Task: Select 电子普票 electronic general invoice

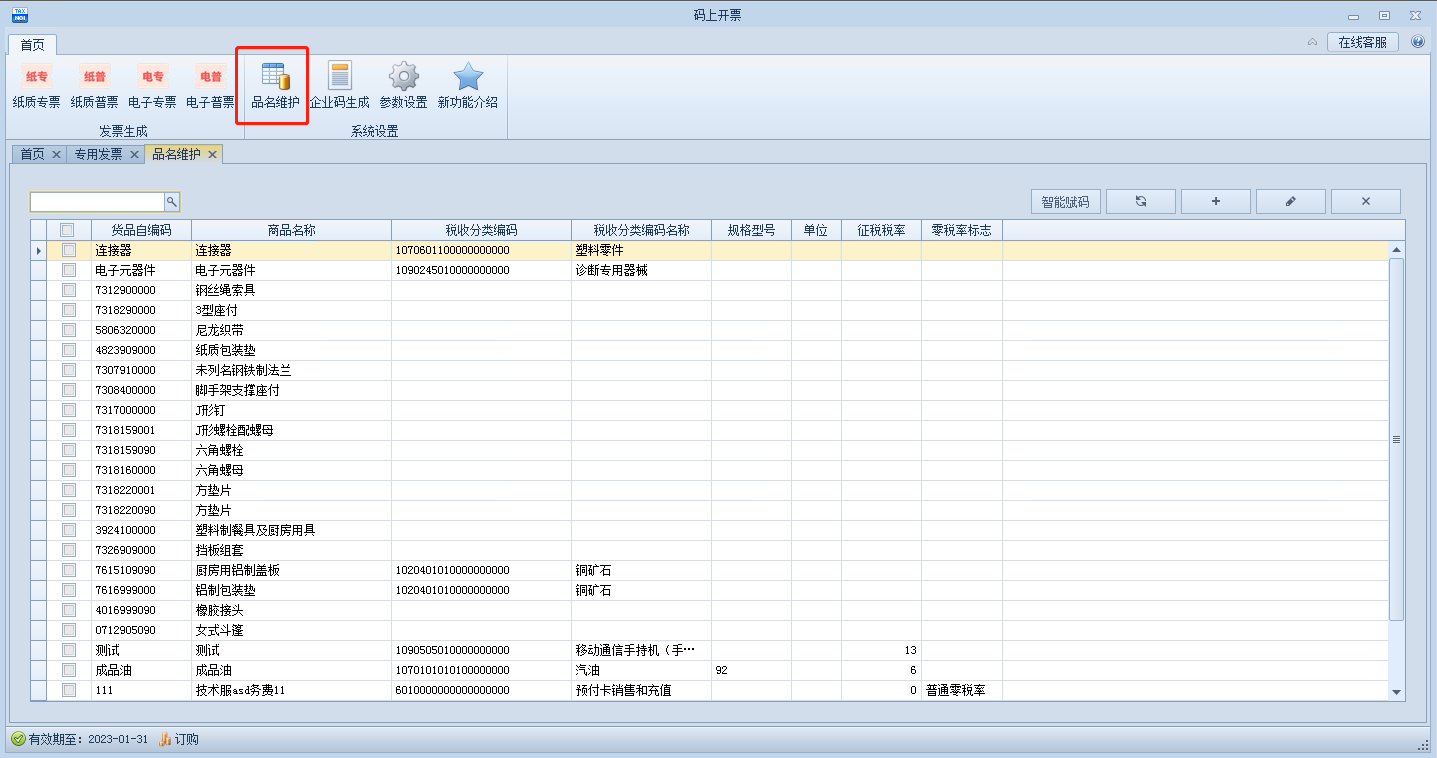Action: point(211,86)
